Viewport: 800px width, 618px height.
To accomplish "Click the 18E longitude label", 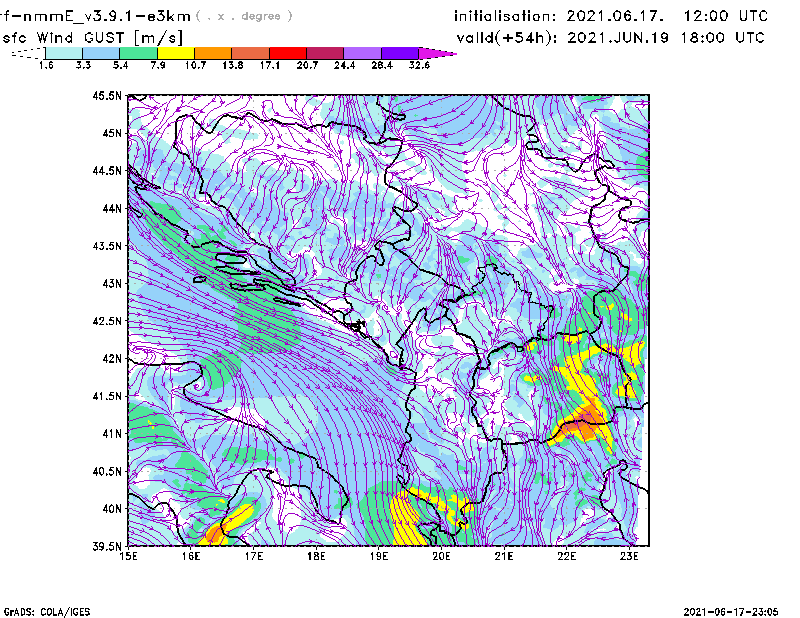I will click(x=316, y=556).
